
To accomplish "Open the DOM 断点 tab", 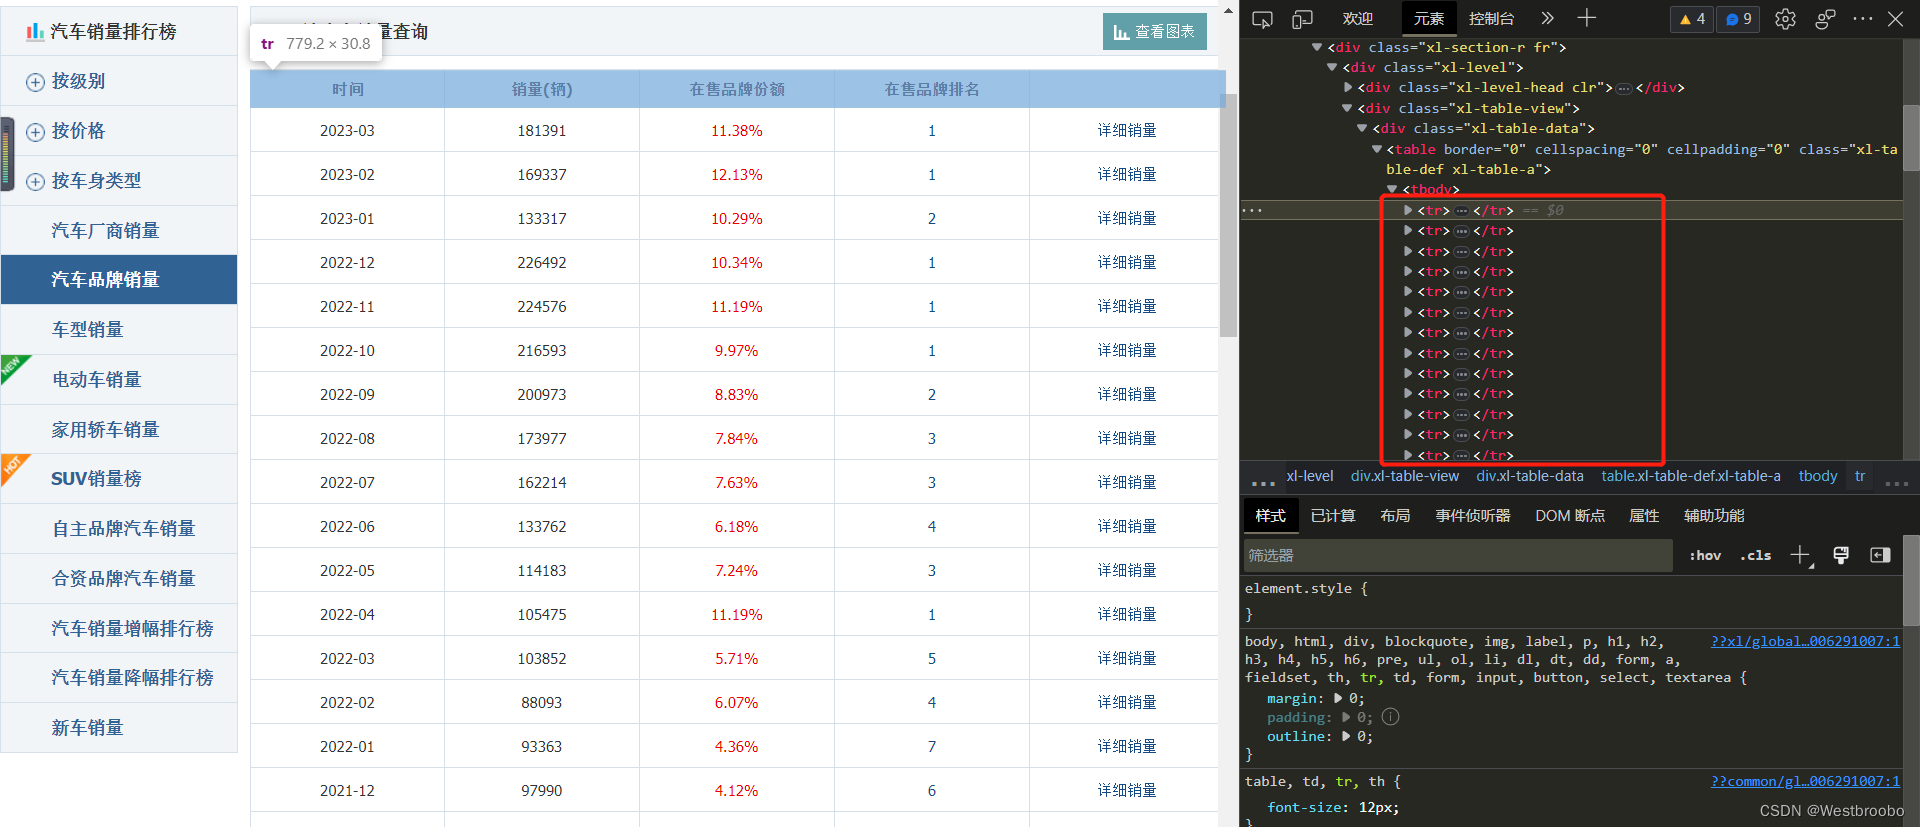I will click(1570, 515).
